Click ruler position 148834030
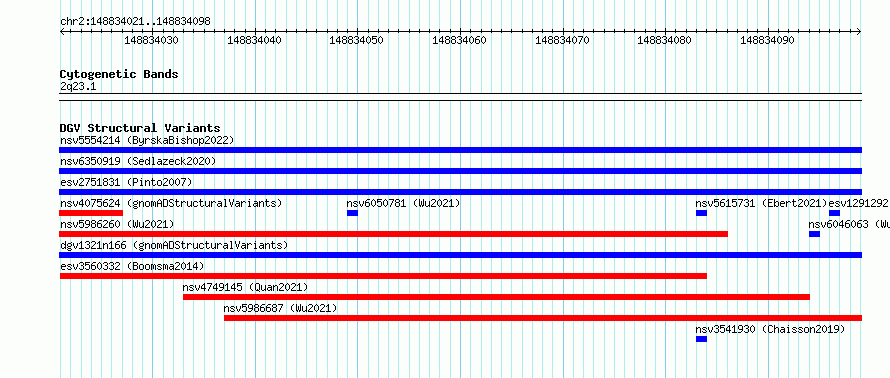This screenshot has height=378, width=890. (x=151, y=40)
